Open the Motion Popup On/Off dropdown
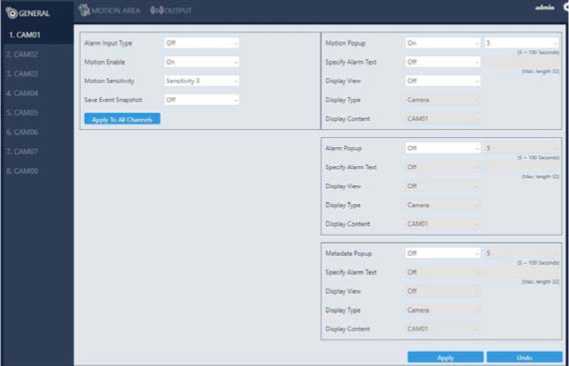This screenshot has width=569, height=366. point(442,43)
